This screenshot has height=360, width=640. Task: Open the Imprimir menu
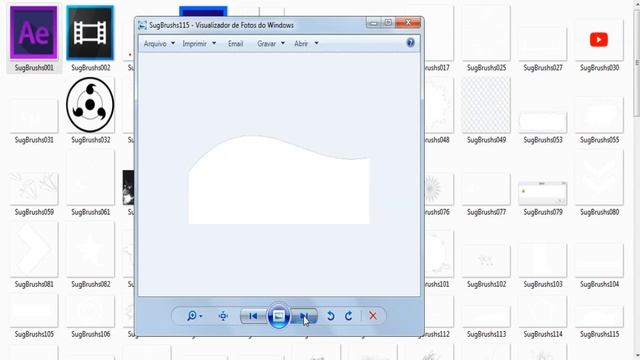tap(194, 44)
